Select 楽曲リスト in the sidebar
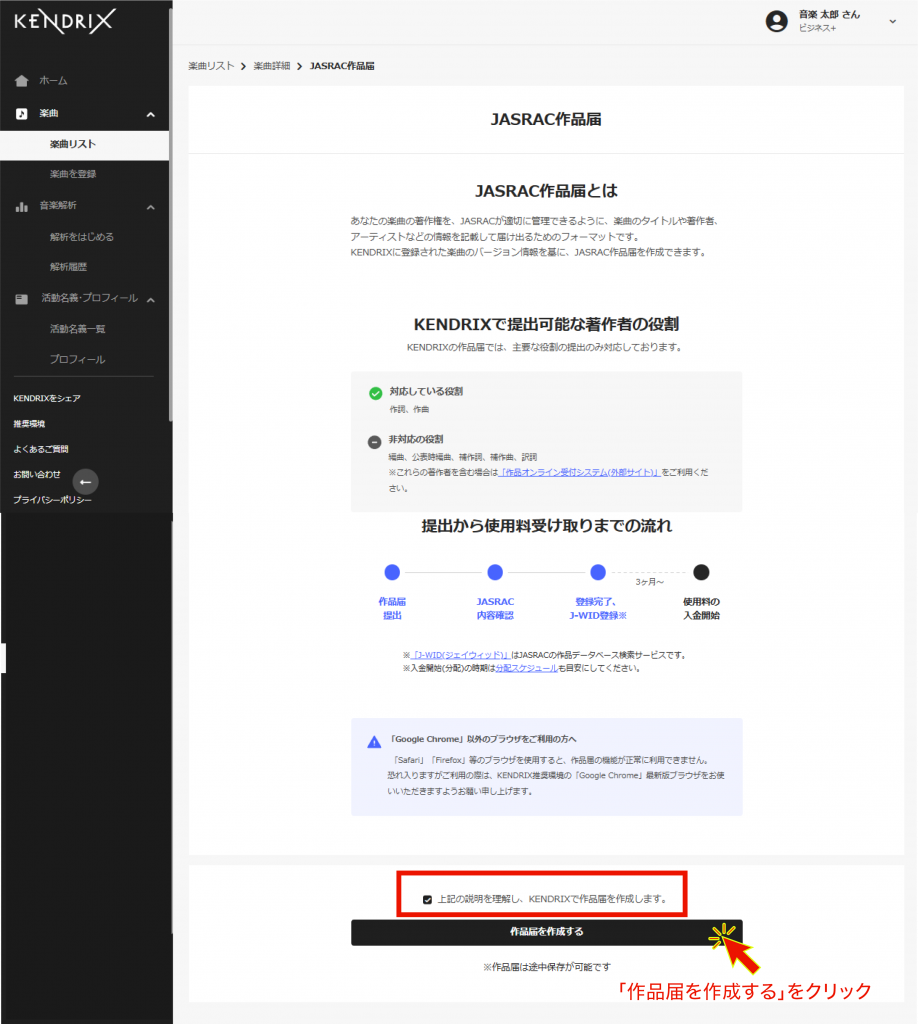This screenshot has height=1024, width=918. pyautogui.click(x=73, y=145)
